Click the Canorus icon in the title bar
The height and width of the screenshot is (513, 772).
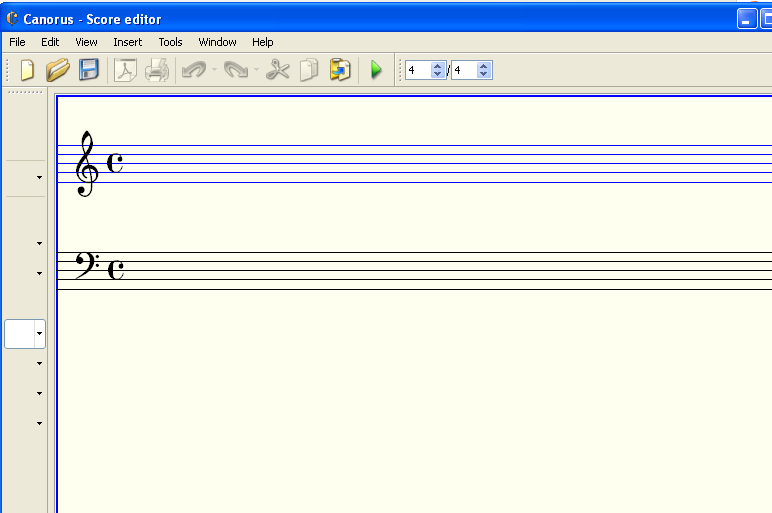(x=12, y=19)
